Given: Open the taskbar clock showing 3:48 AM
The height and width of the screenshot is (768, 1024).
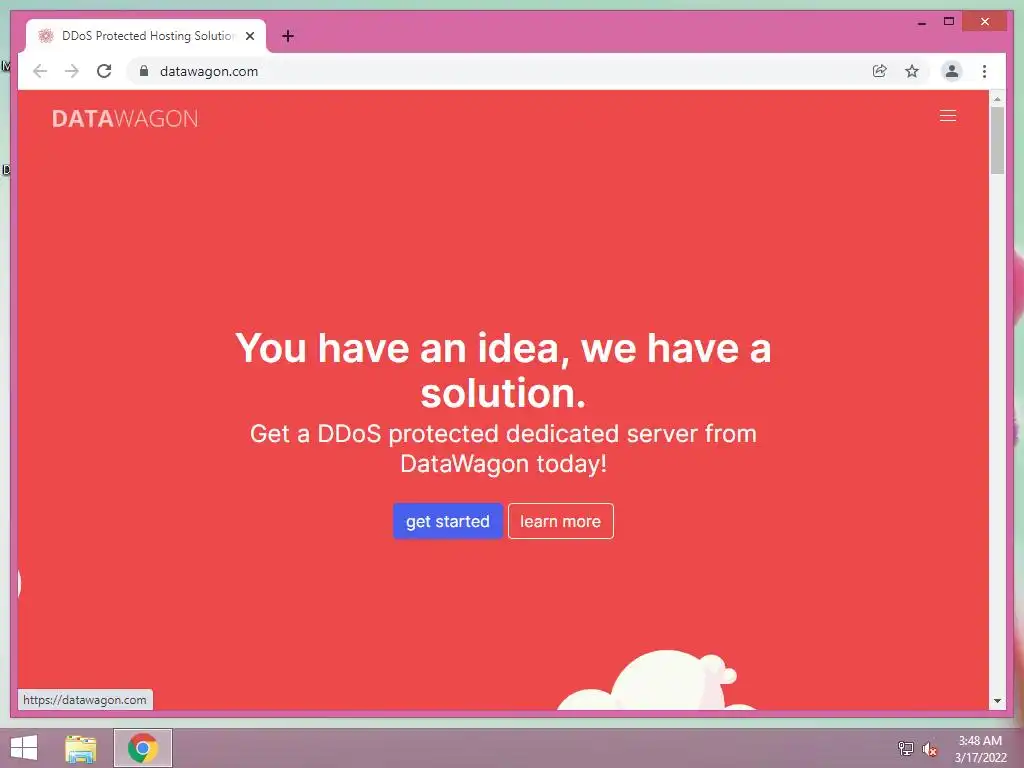Looking at the screenshot, I should coord(980,749).
